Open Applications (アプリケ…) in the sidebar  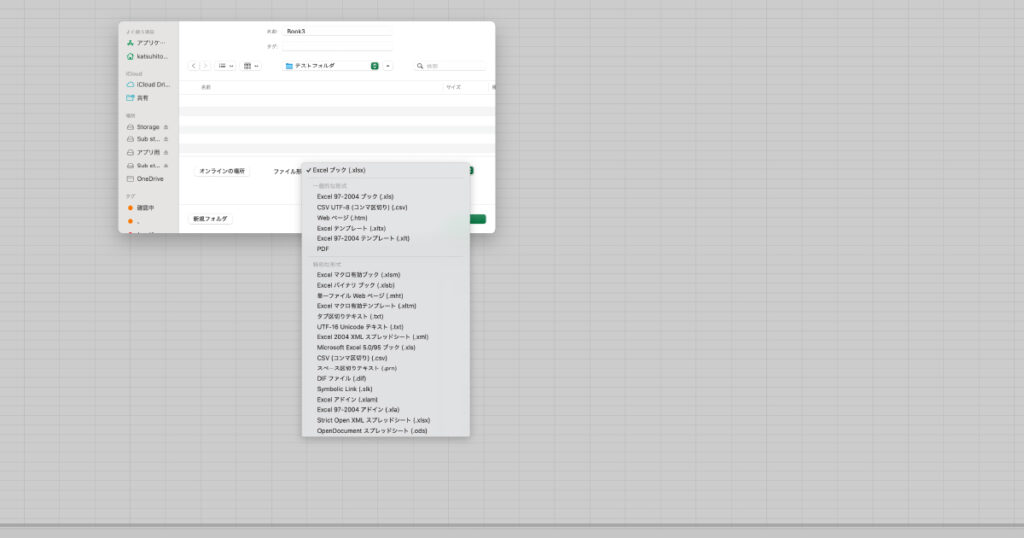146,43
